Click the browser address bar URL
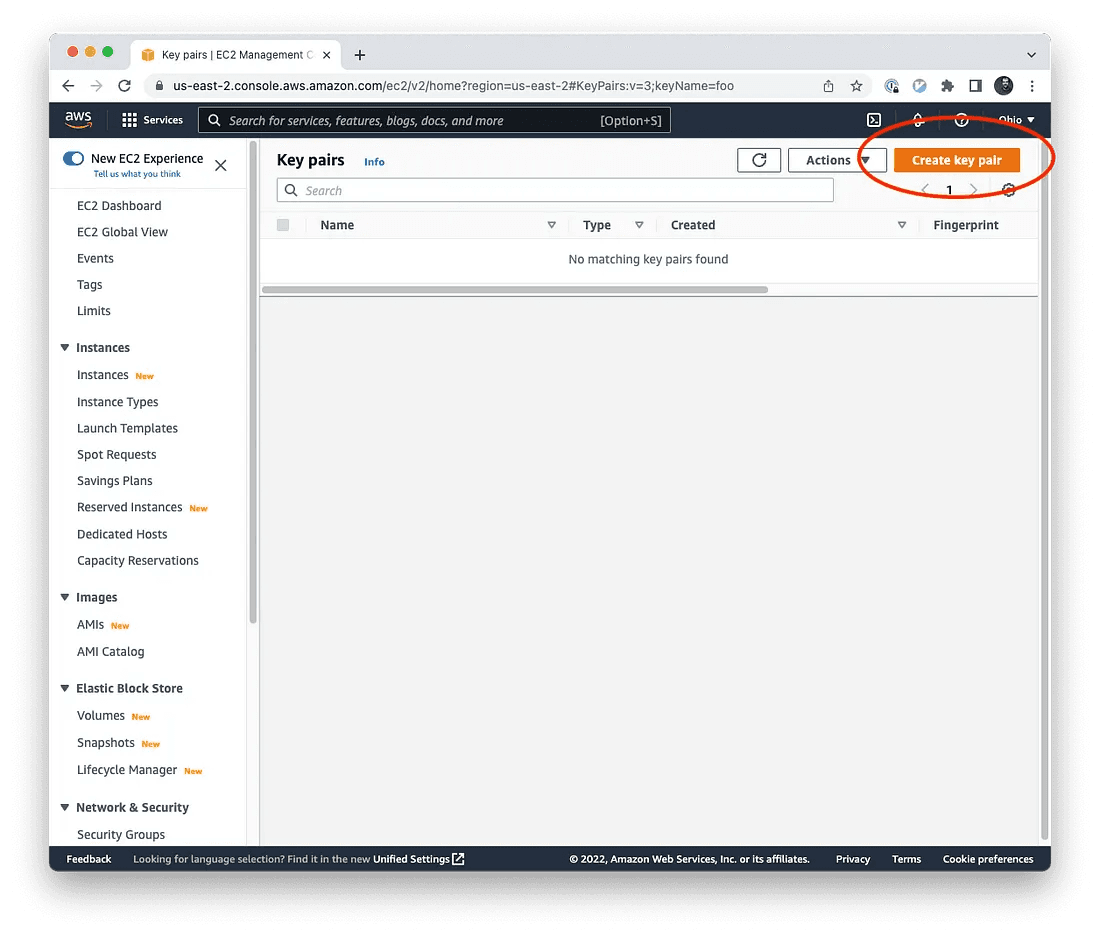The height and width of the screenshot is (936, 1100). click(453, 86)
